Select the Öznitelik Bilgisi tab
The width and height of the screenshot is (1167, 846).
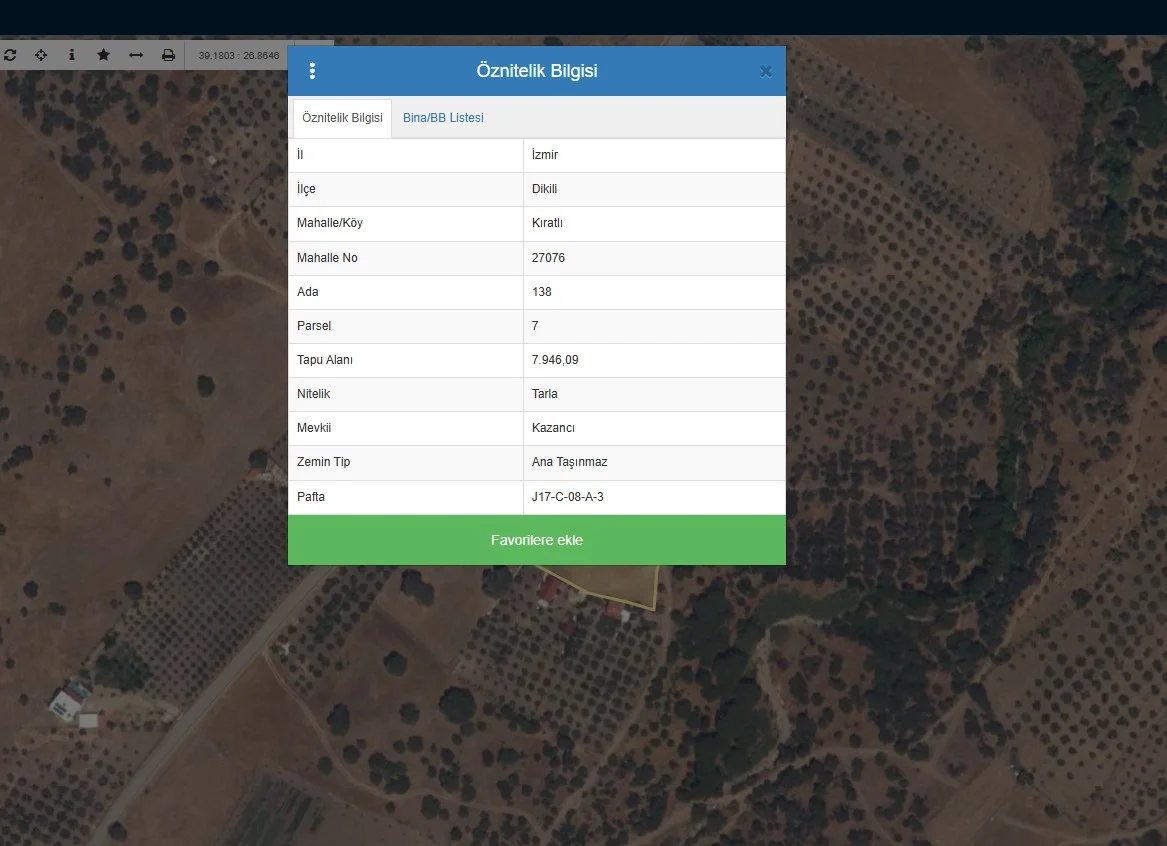[x=342, y=118]
